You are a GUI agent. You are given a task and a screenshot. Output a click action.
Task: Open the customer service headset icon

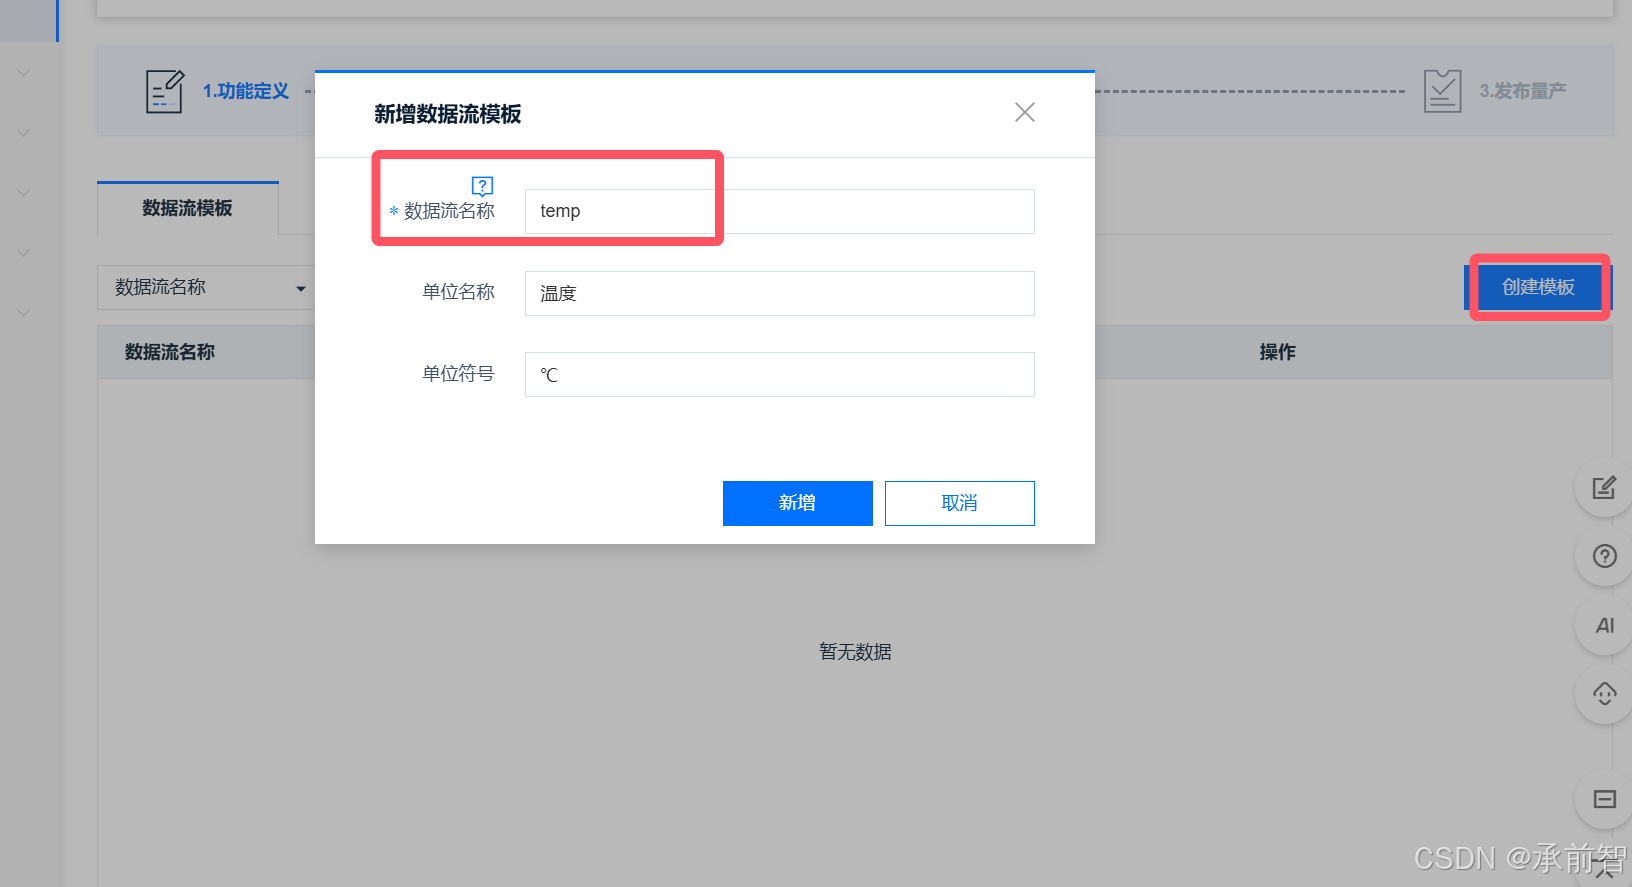[x=1604, y=694]
